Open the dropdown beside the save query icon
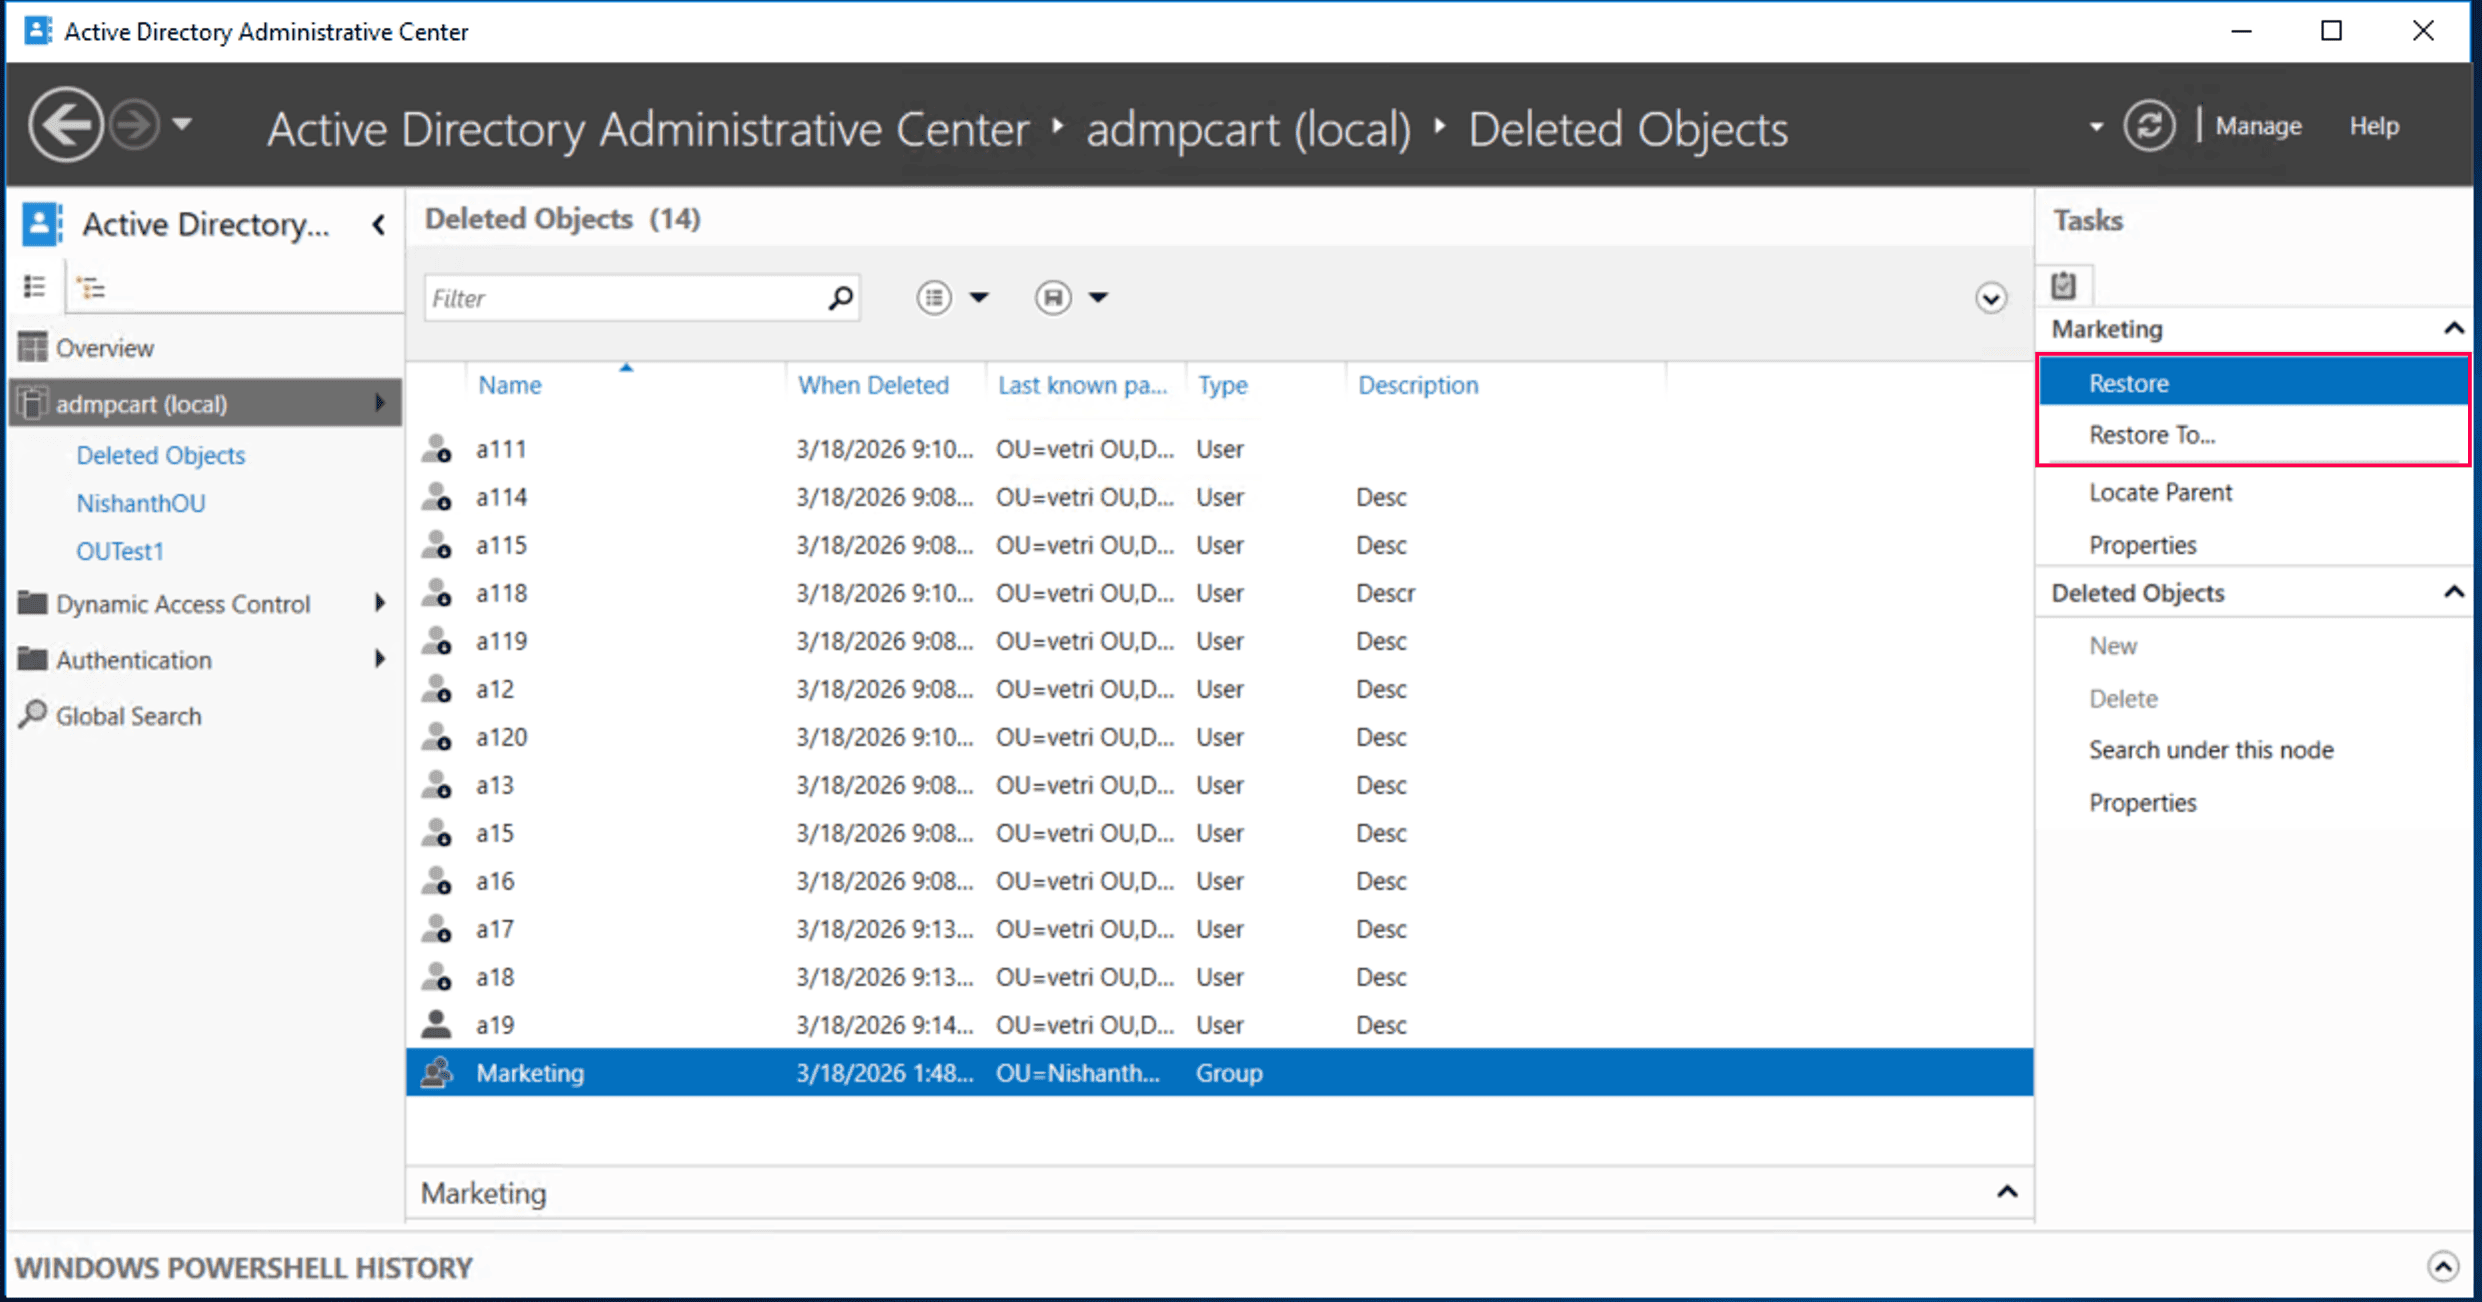 pyautogui.click(x=1099, y=297)
